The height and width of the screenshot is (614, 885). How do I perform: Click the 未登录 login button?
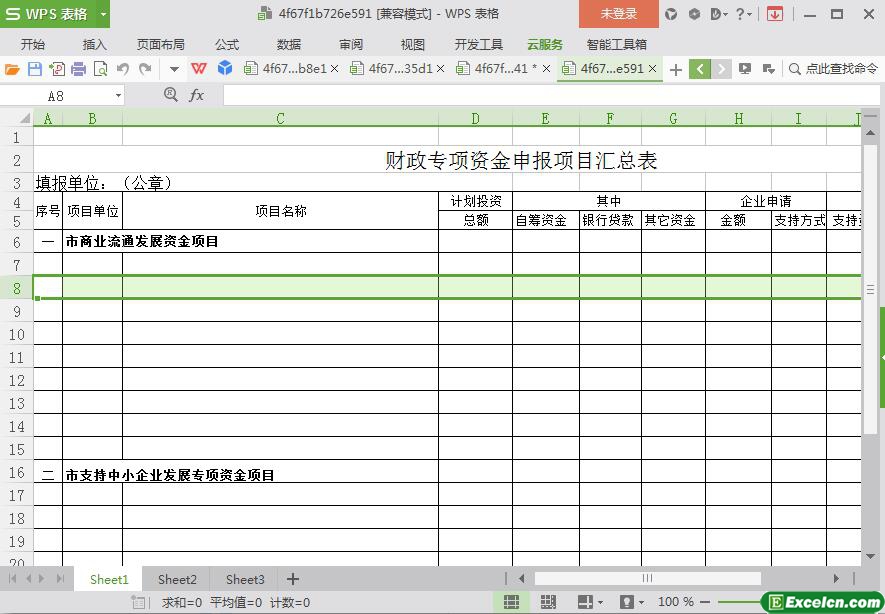[619, 14]
